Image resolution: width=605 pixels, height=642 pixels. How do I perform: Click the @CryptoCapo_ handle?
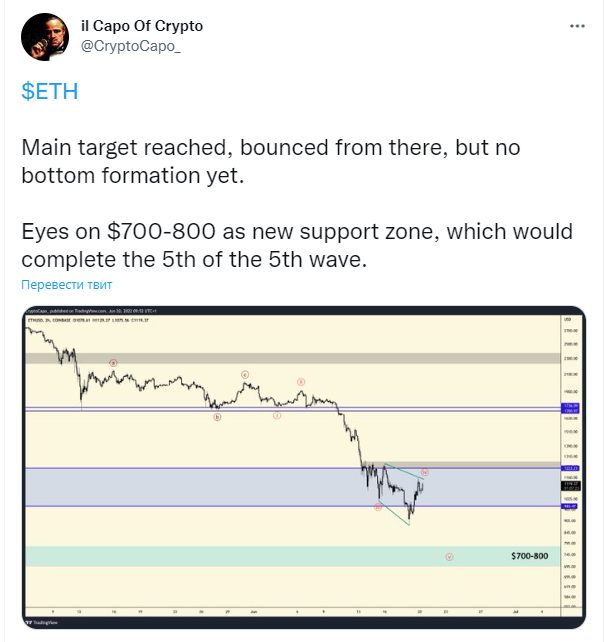pos(131,46)
